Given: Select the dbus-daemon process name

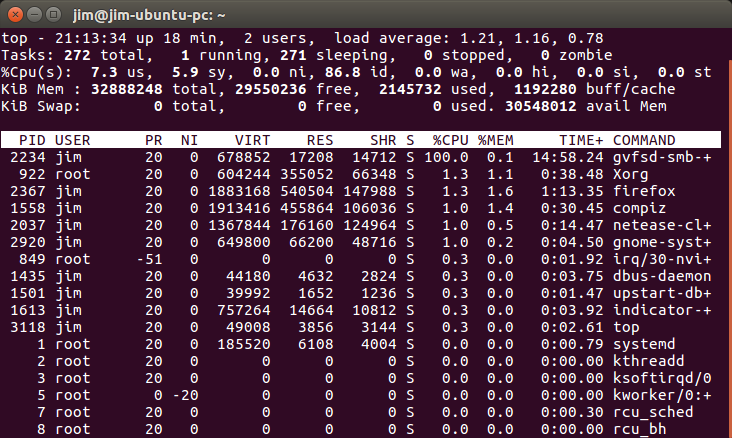Looking at the screenshot, I should tap(662, 276).
